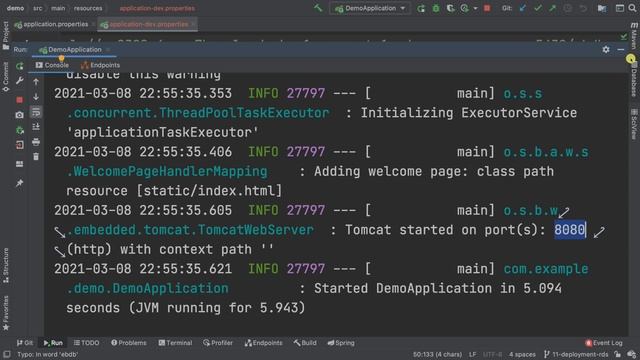This screenshot has height=360, width=640.
Task: Open the Event Log
Action: 604,343
